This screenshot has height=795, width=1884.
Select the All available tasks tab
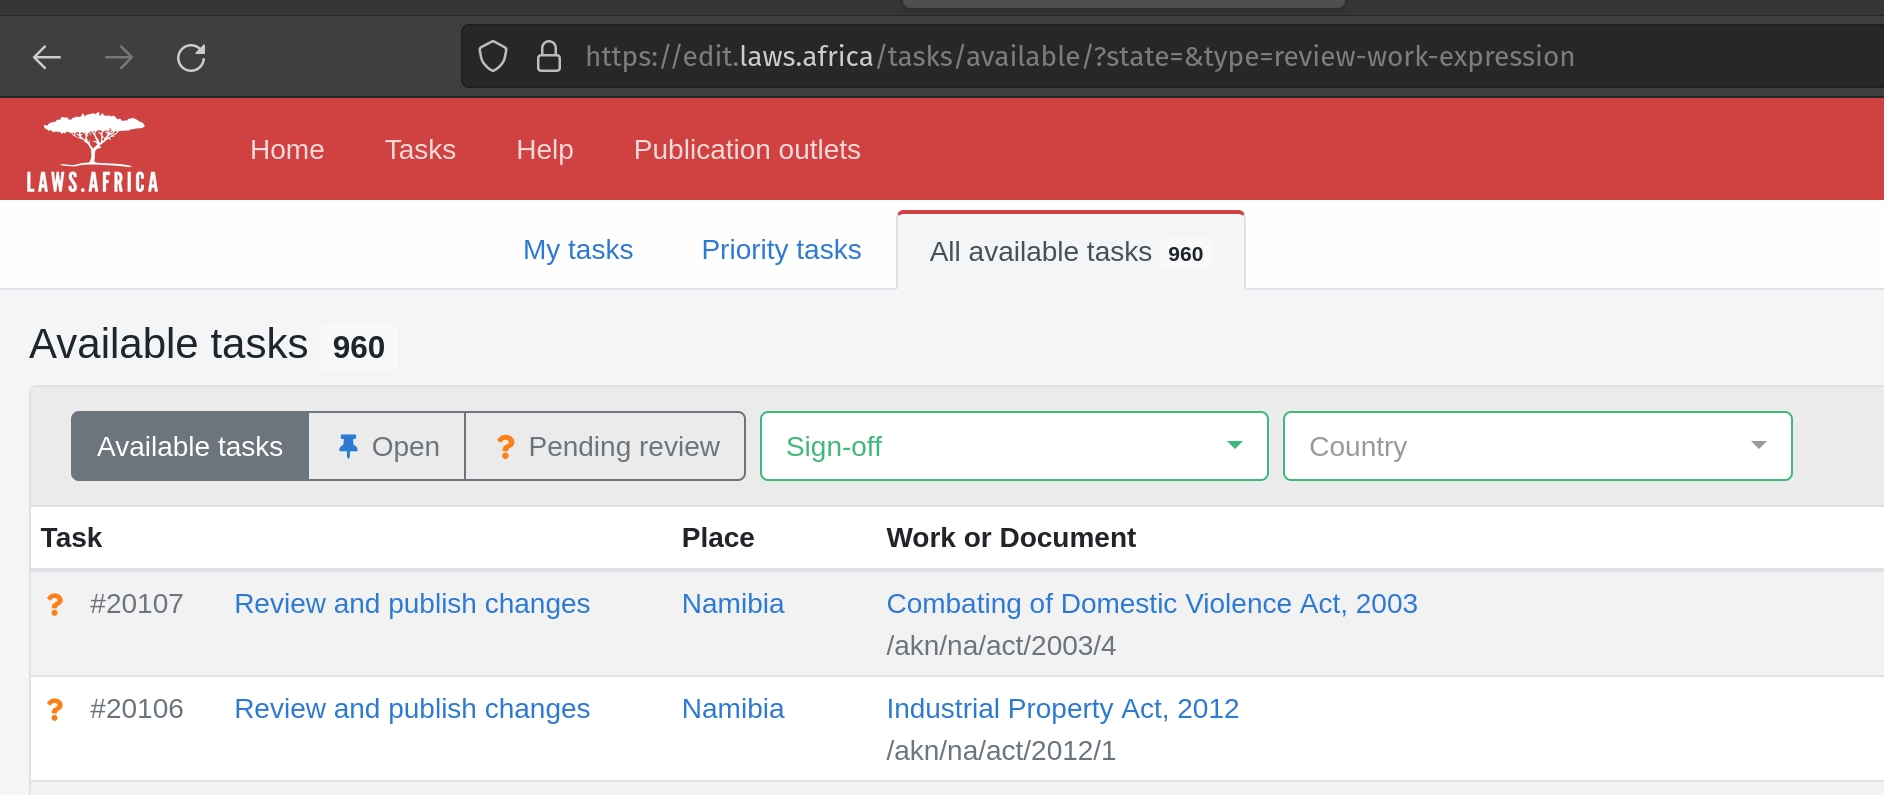tap(1071, 252)
